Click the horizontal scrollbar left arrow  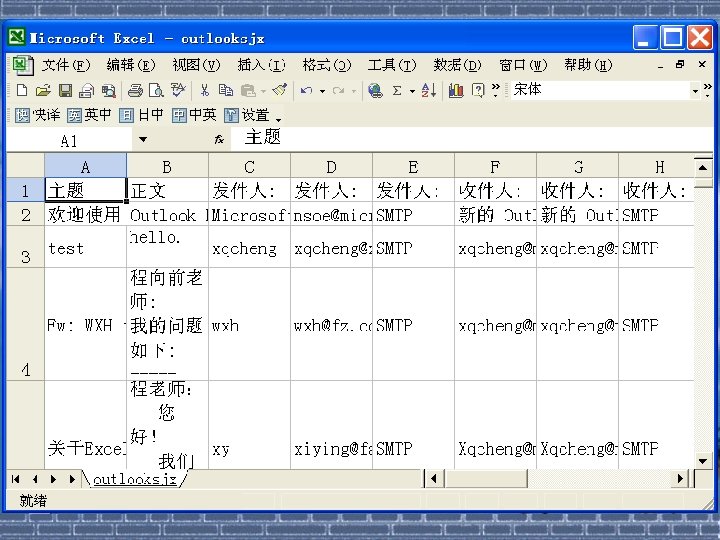click(433, 479)
